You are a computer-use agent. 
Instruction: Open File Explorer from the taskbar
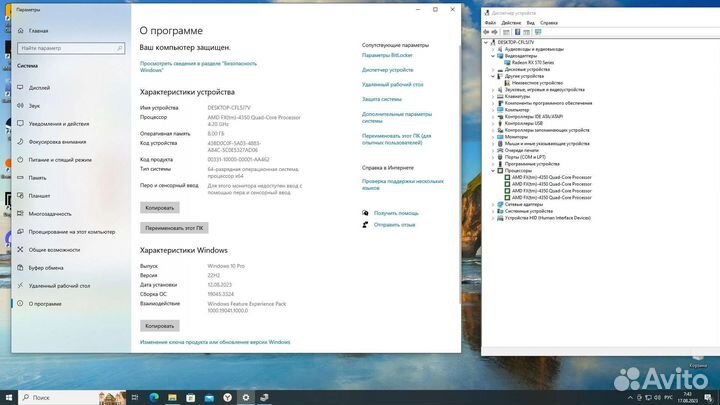(x=172, y=398)
